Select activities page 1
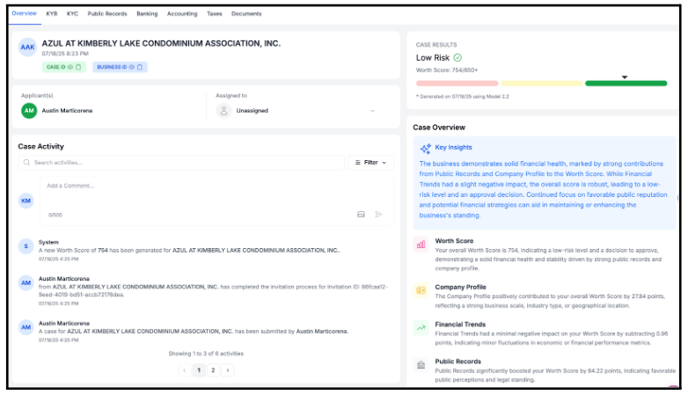The width and height of the screenshot is (688, 395). (199, 370)
